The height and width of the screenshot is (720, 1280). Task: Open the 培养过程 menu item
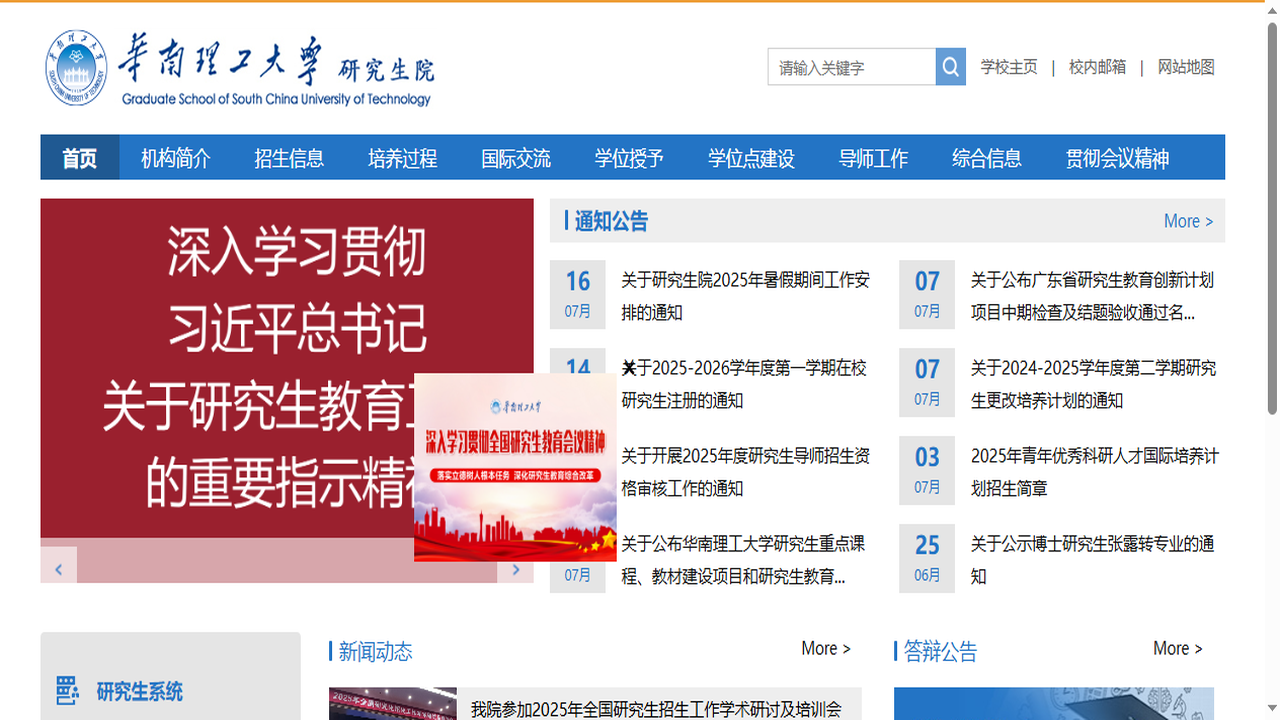tap(402, 157)
